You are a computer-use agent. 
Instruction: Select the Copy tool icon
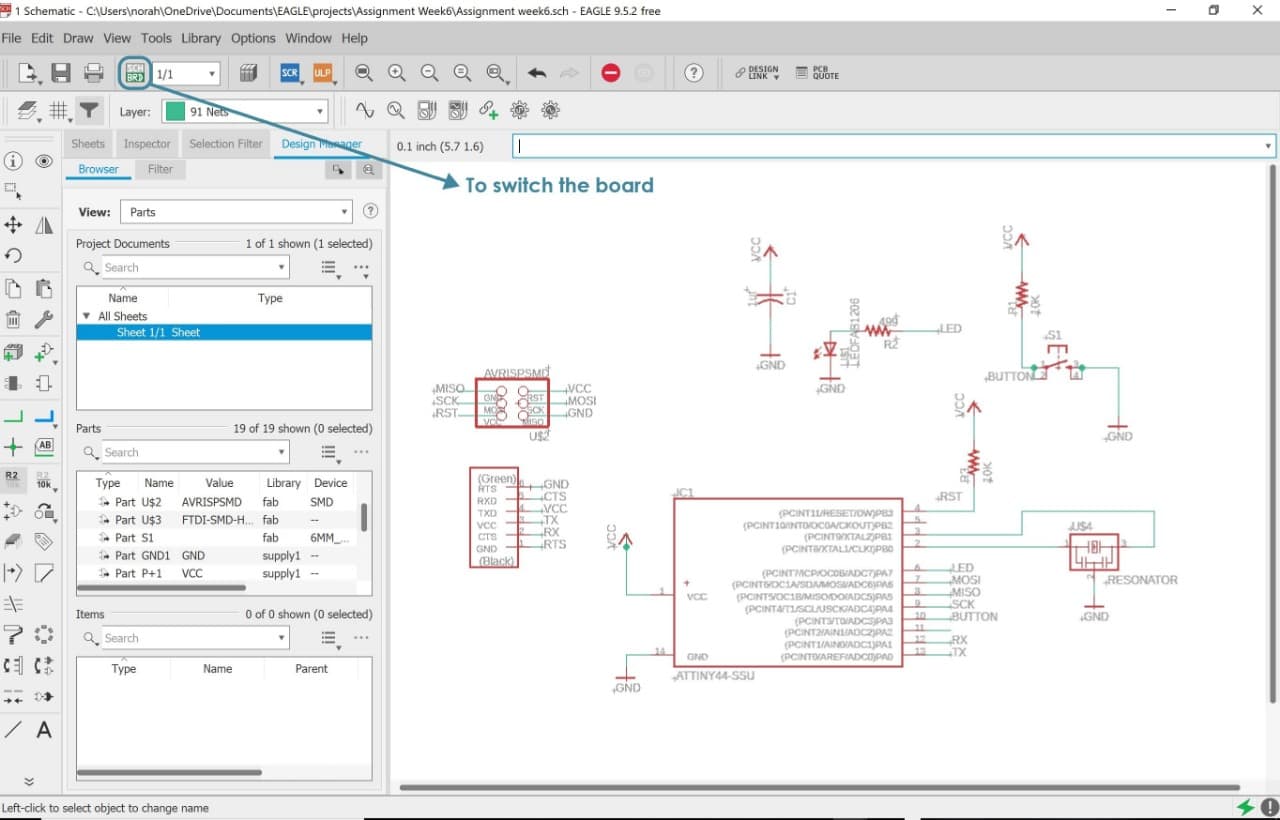point(13,289)
